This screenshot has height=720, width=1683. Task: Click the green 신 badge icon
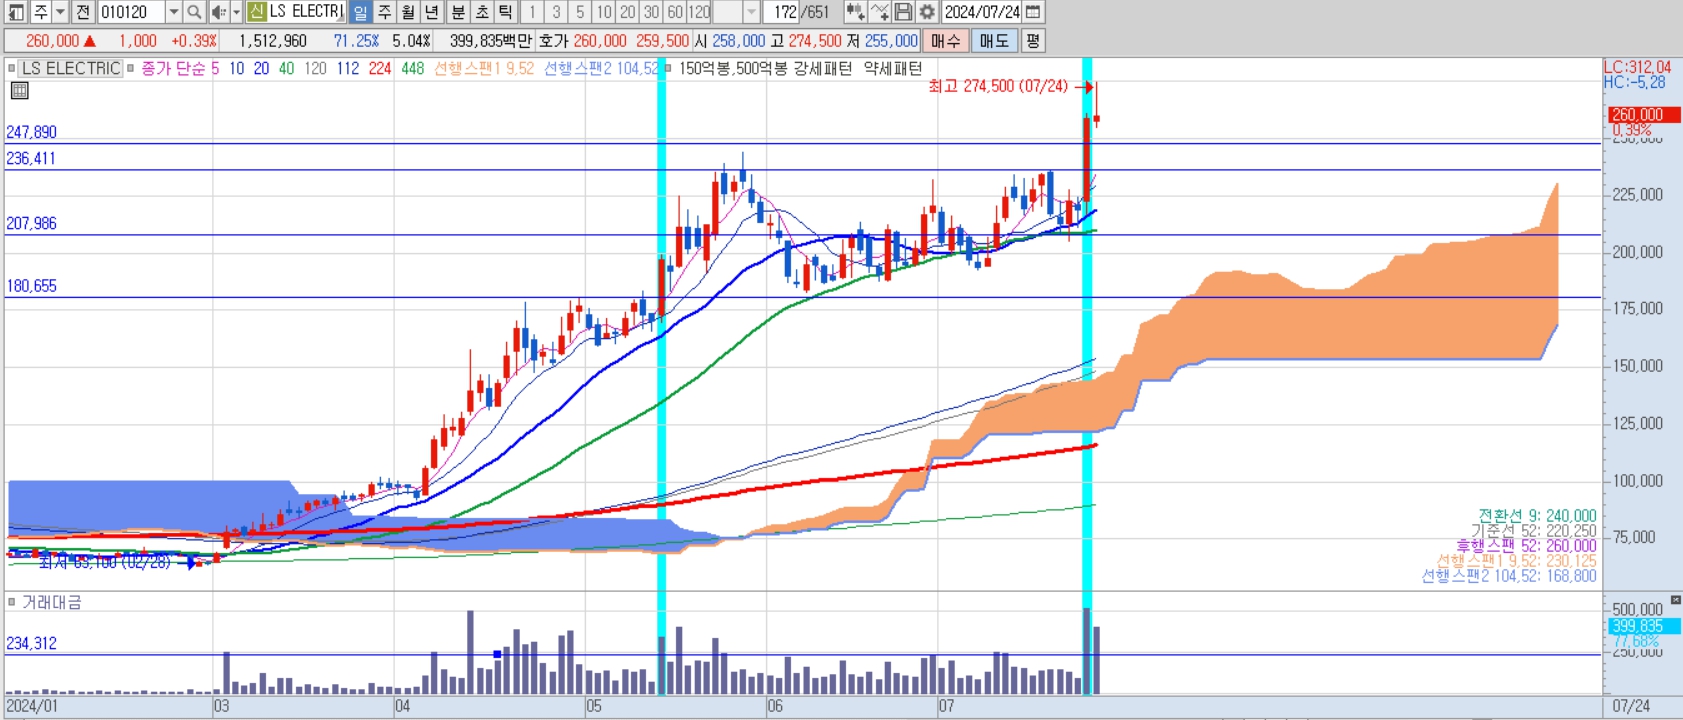[x=256, y=12]
